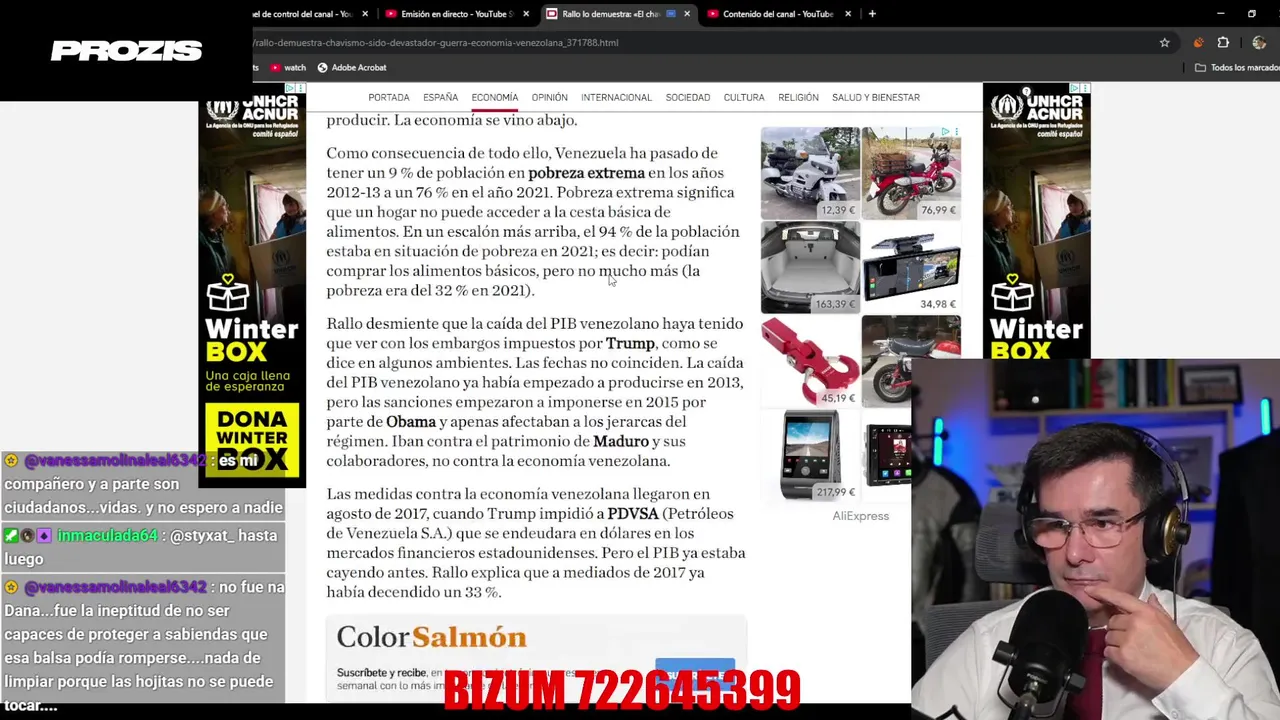This screenshot has width=1280, height=720.
Task: Open the Adobe Acrobat bookmark
Action: click(x=352, y=68)
